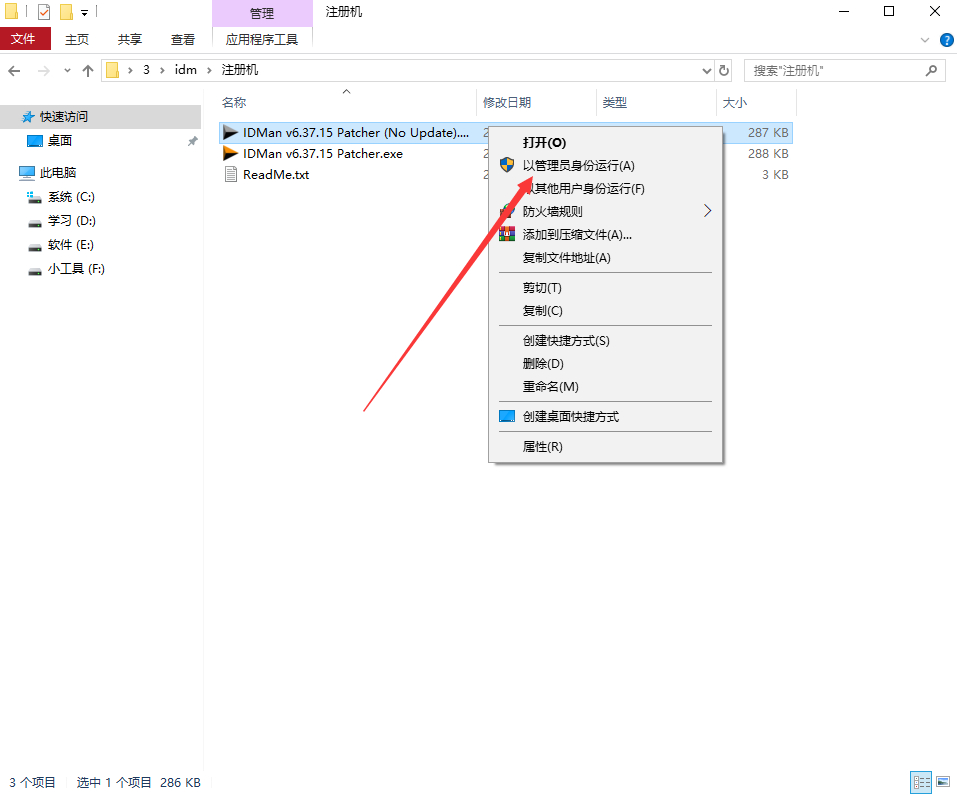Screen dimensions: 957x795
Task: Select ReadMe.txt file
Action: pos(276,174)
